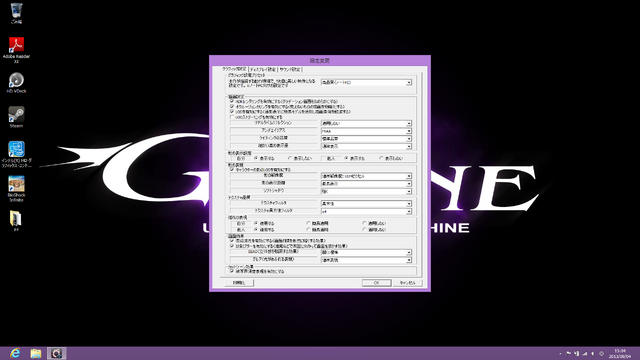Open the graphics preset dropdown
Screen dimensions: 640x360
click(366, 82)
